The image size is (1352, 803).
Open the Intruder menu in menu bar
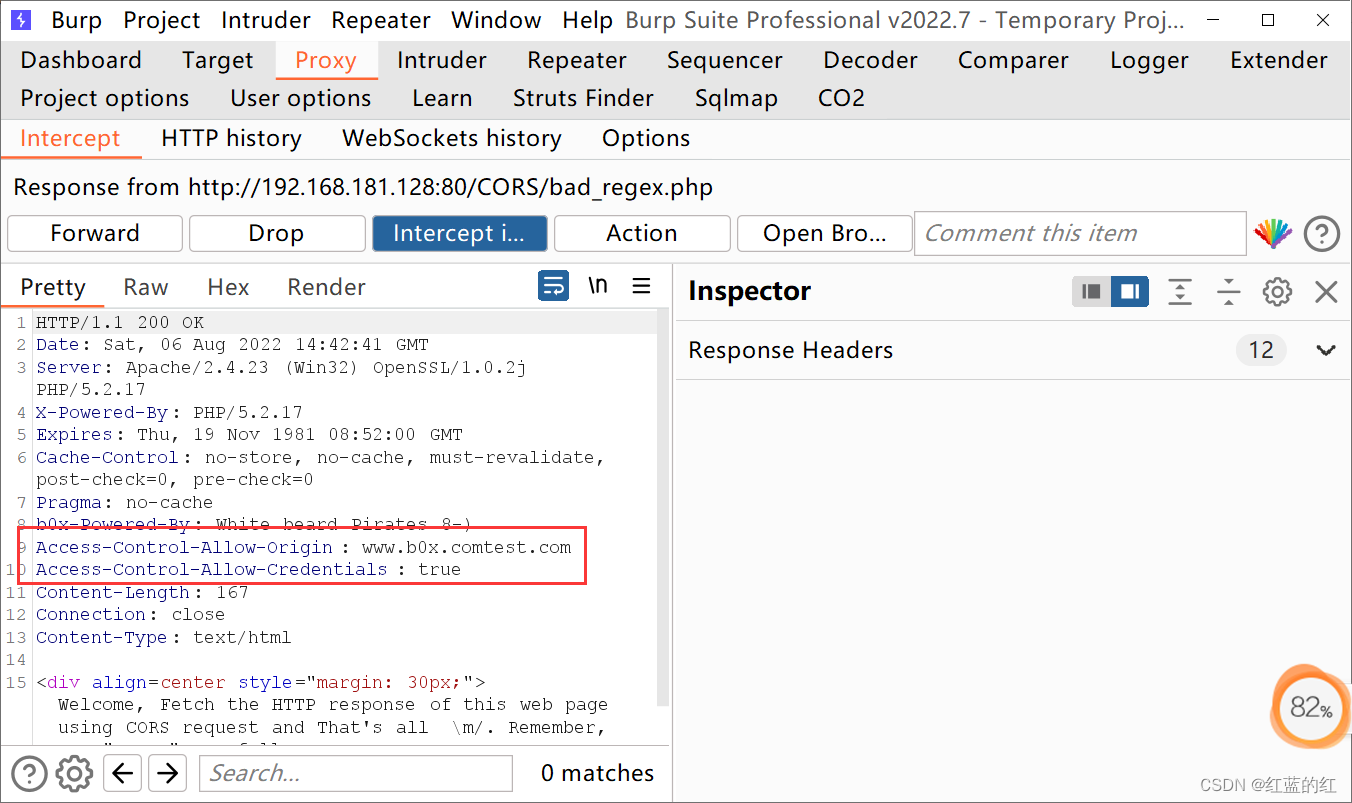(266, 20)
